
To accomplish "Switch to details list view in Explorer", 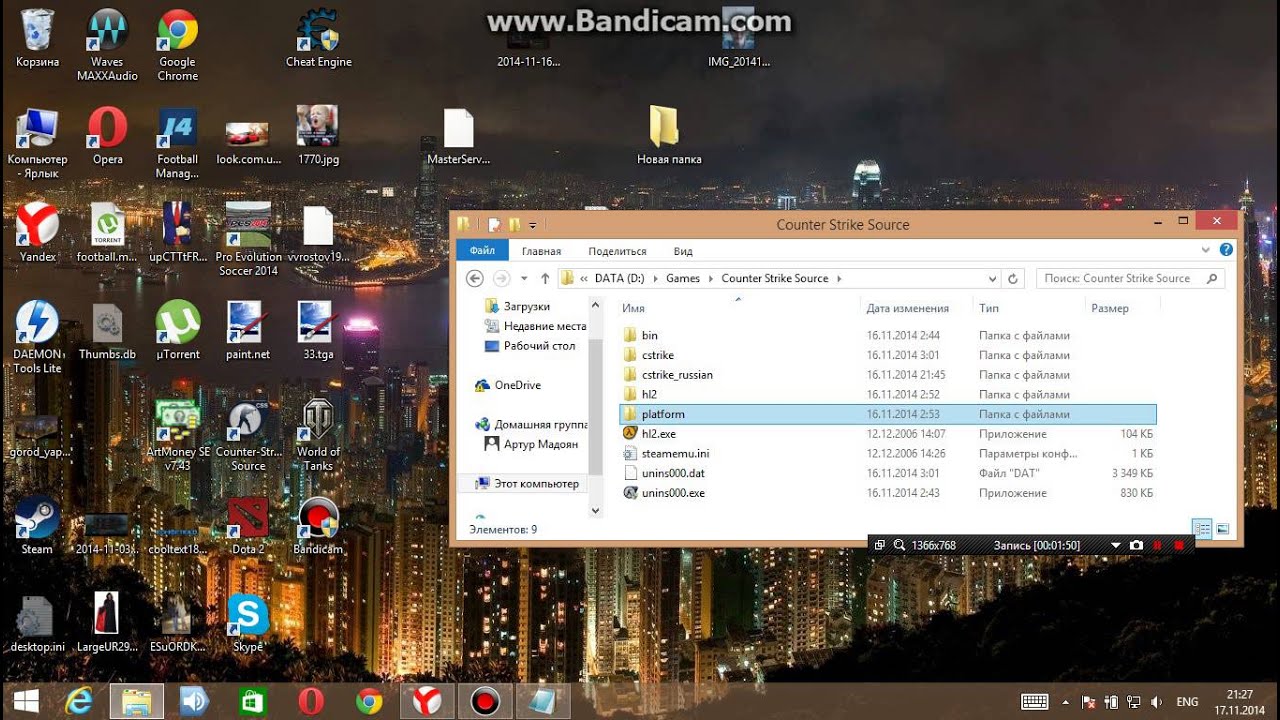I will pos(1202,529).
